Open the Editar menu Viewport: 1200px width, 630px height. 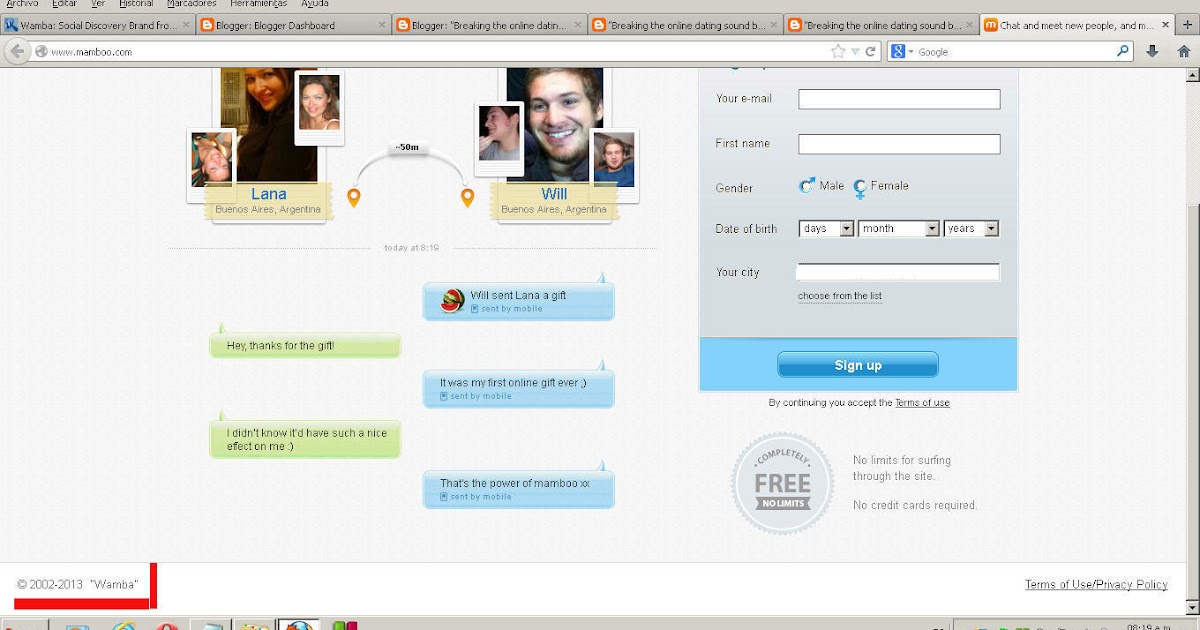64,4
